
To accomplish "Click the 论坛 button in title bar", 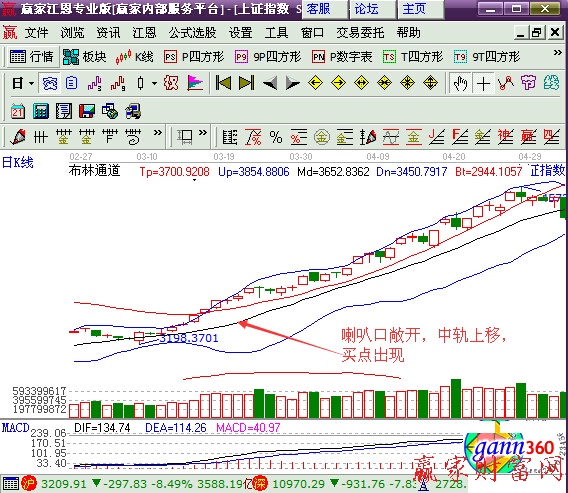I will click(372, 9).
